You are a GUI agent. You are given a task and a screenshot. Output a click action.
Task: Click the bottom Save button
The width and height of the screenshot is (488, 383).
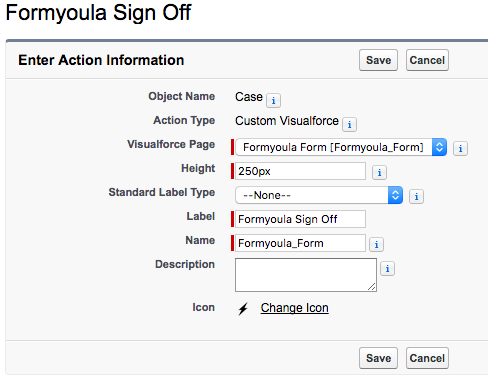(x=378, y=358)
